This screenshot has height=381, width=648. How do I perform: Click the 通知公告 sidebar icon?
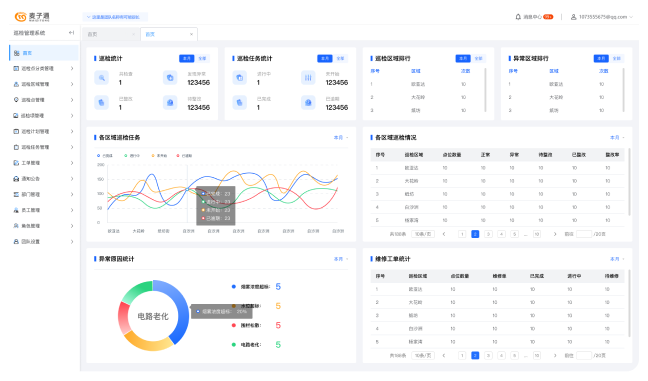[x=16, y=179]
